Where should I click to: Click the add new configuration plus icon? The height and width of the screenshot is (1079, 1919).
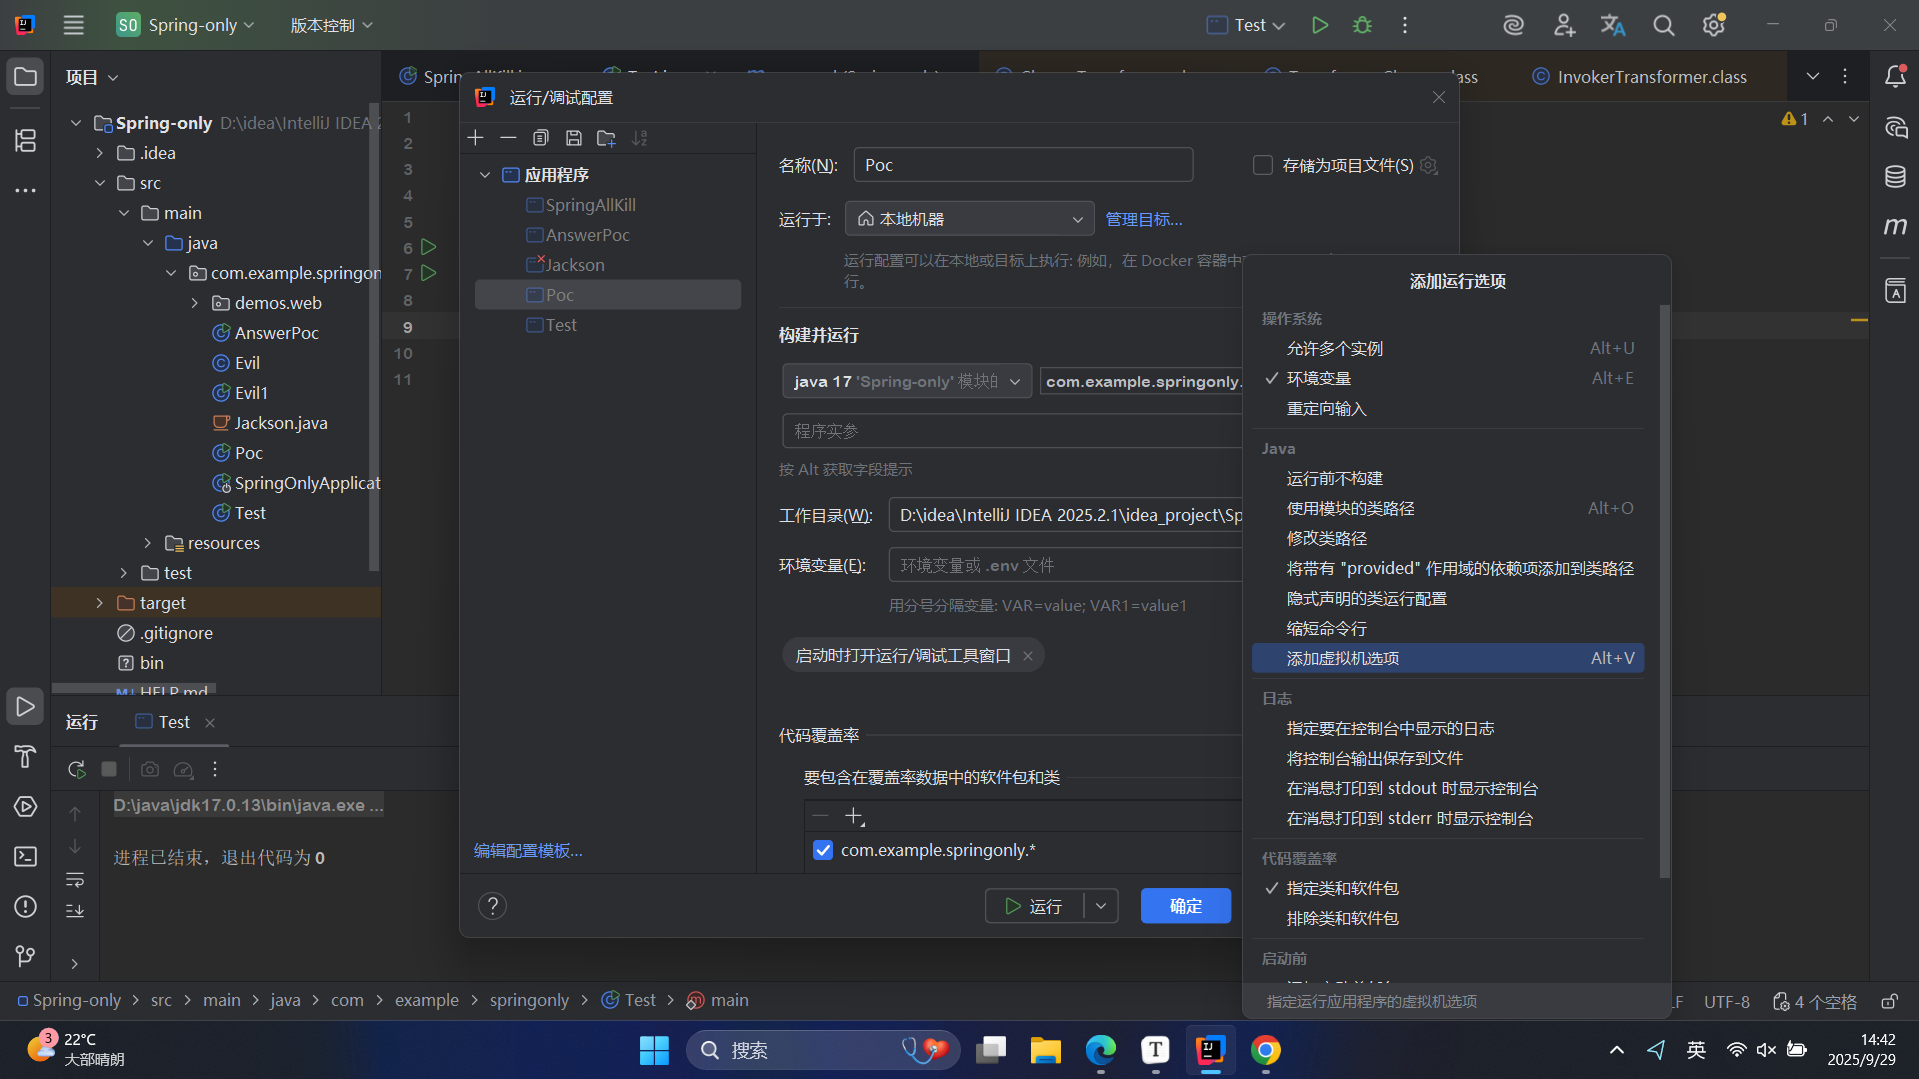476,138
